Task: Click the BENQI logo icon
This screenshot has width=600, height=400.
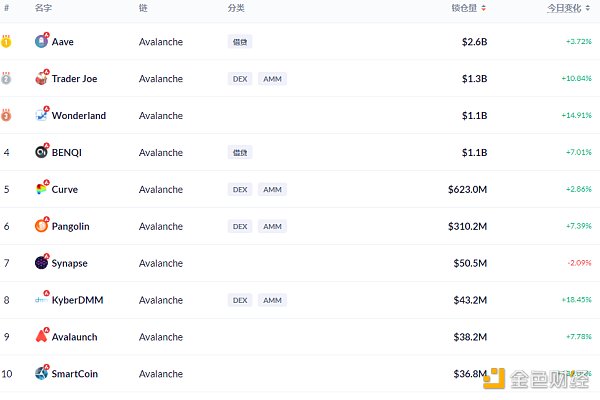Action: [x=41, y=153]
